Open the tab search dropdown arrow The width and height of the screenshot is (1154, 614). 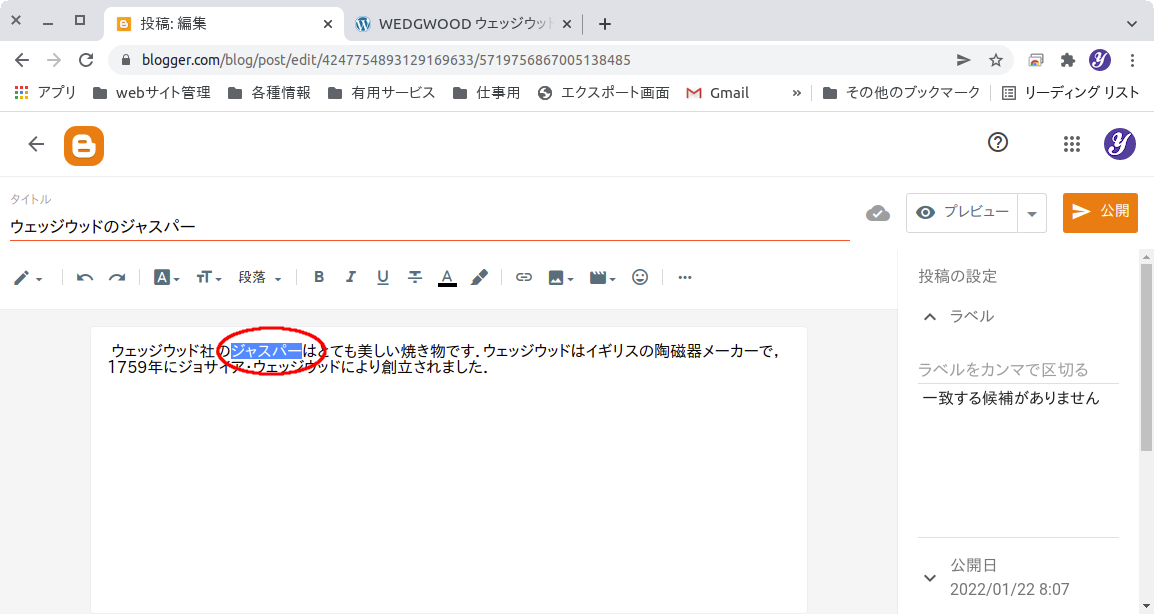coord(1132,24)
